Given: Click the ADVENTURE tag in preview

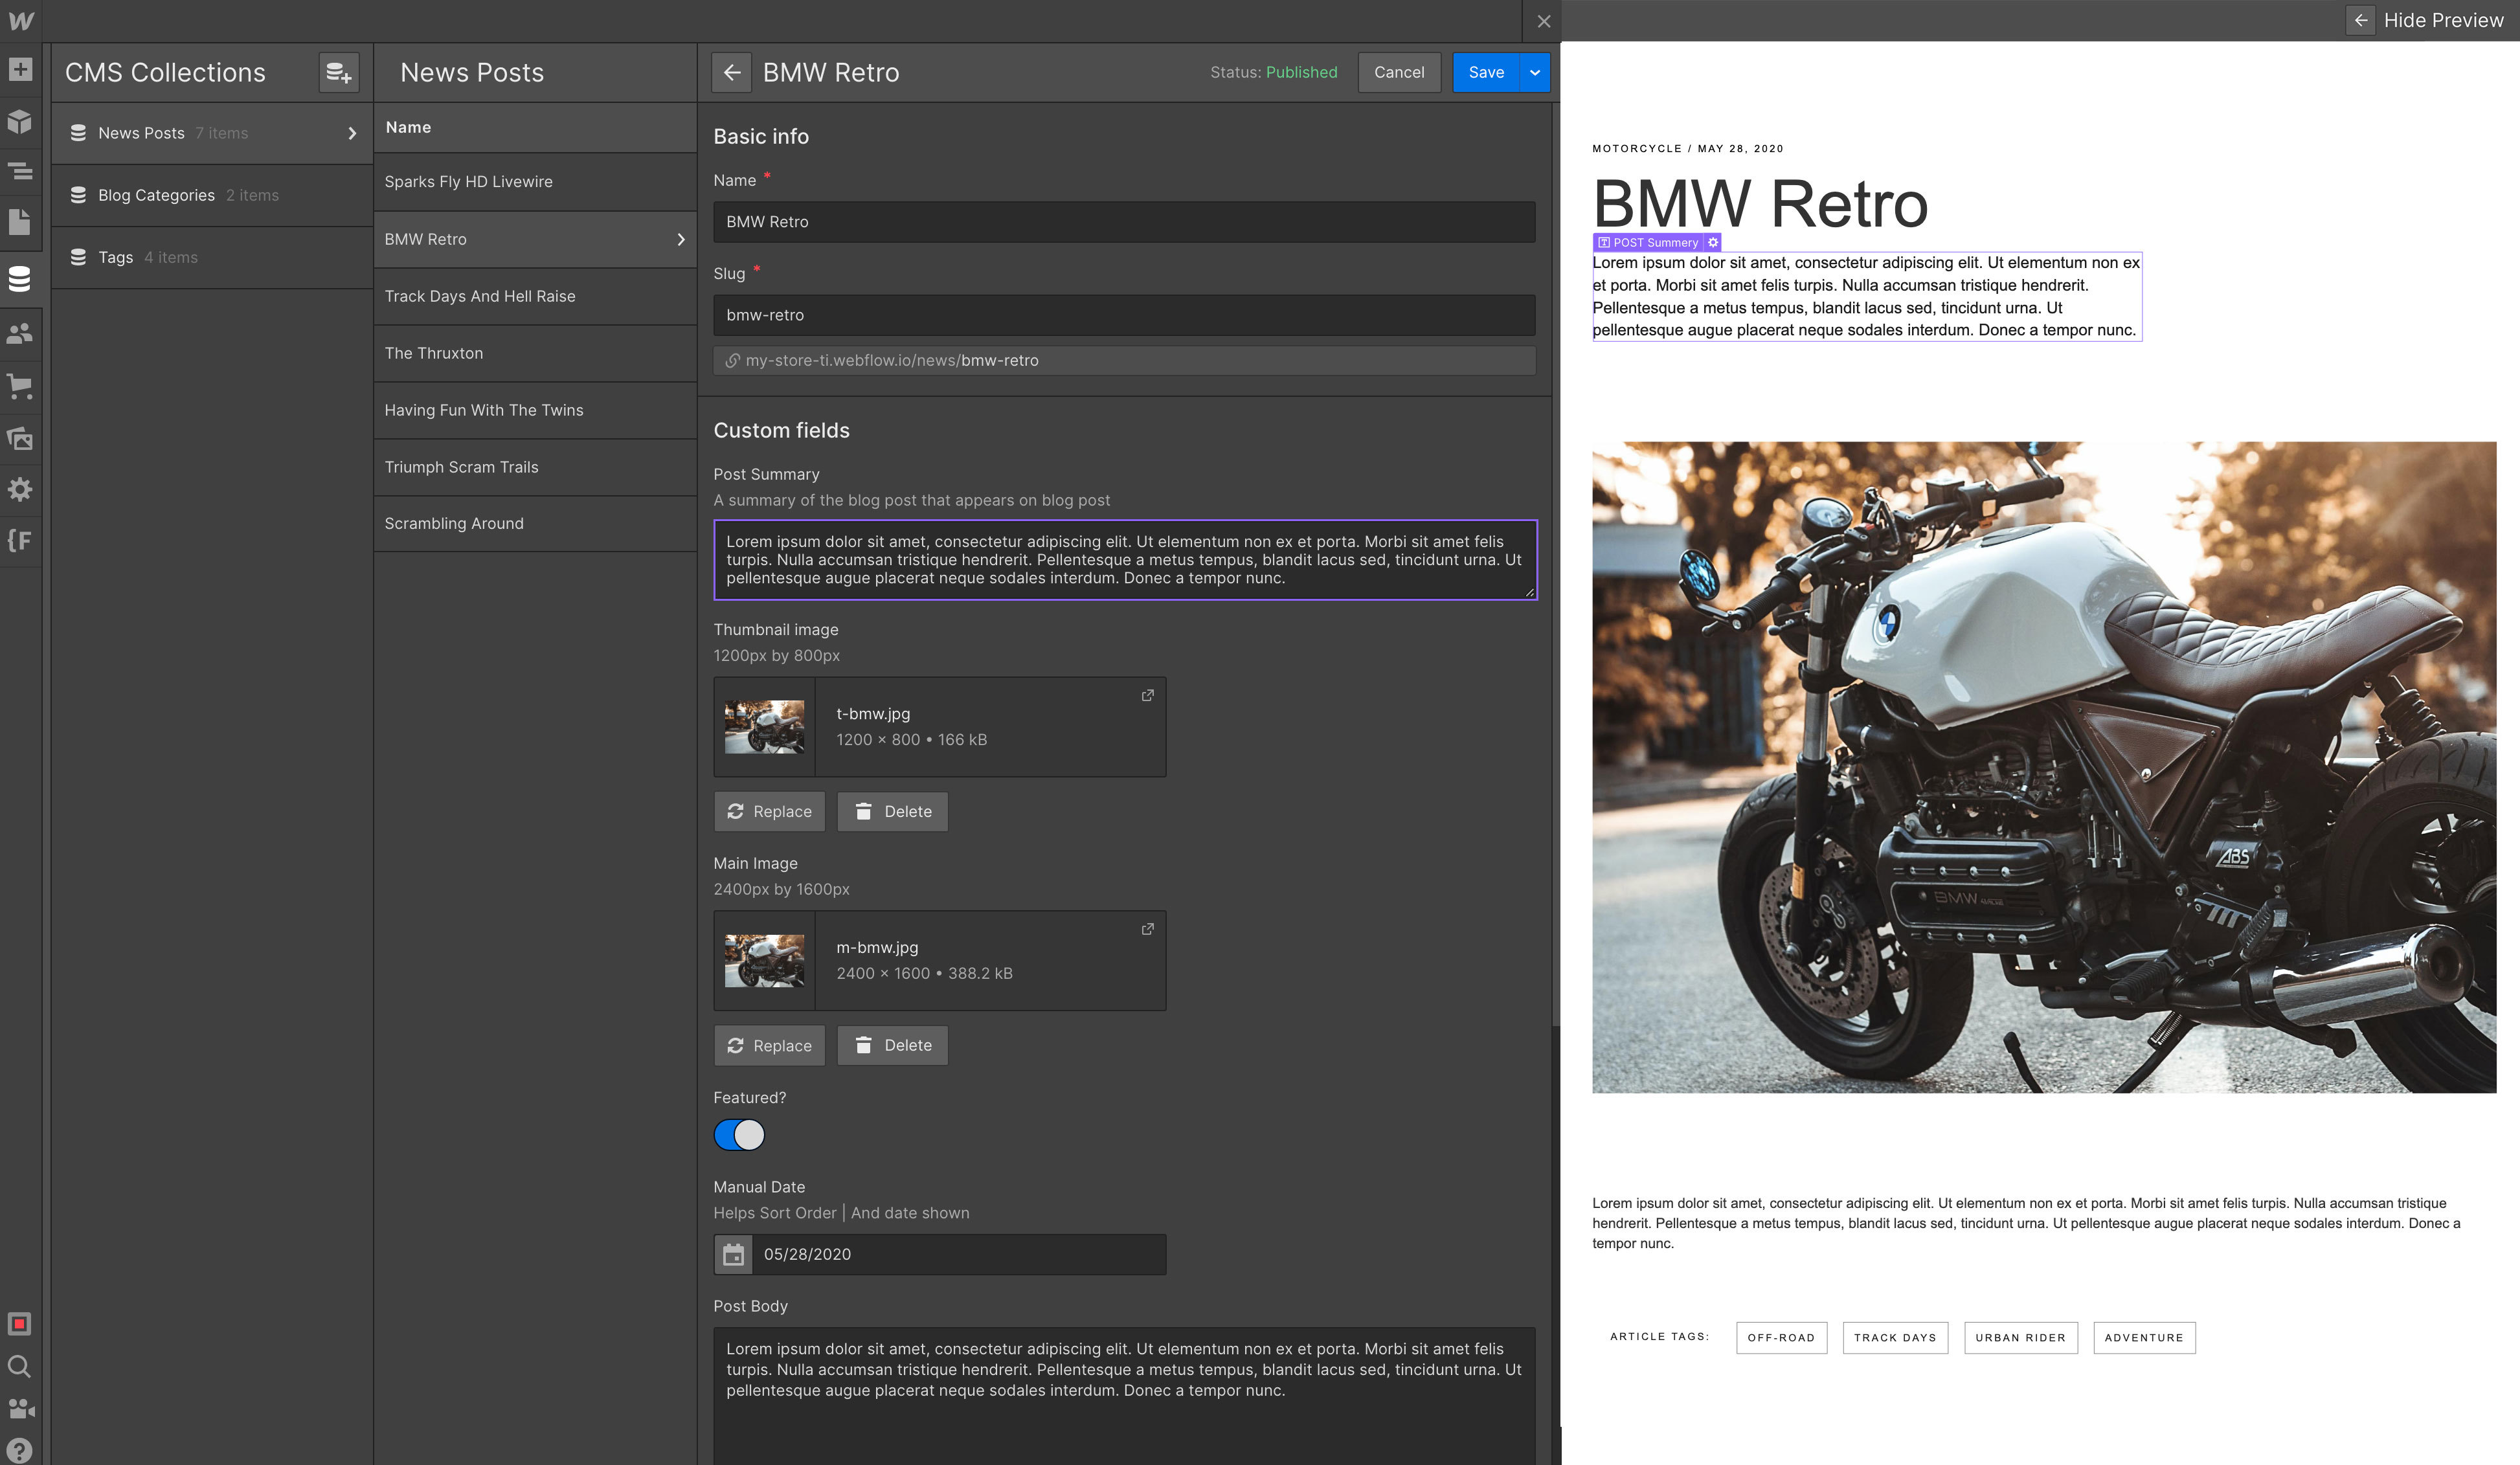Looking at the screenshot, I should (x=2144, y=1338).
